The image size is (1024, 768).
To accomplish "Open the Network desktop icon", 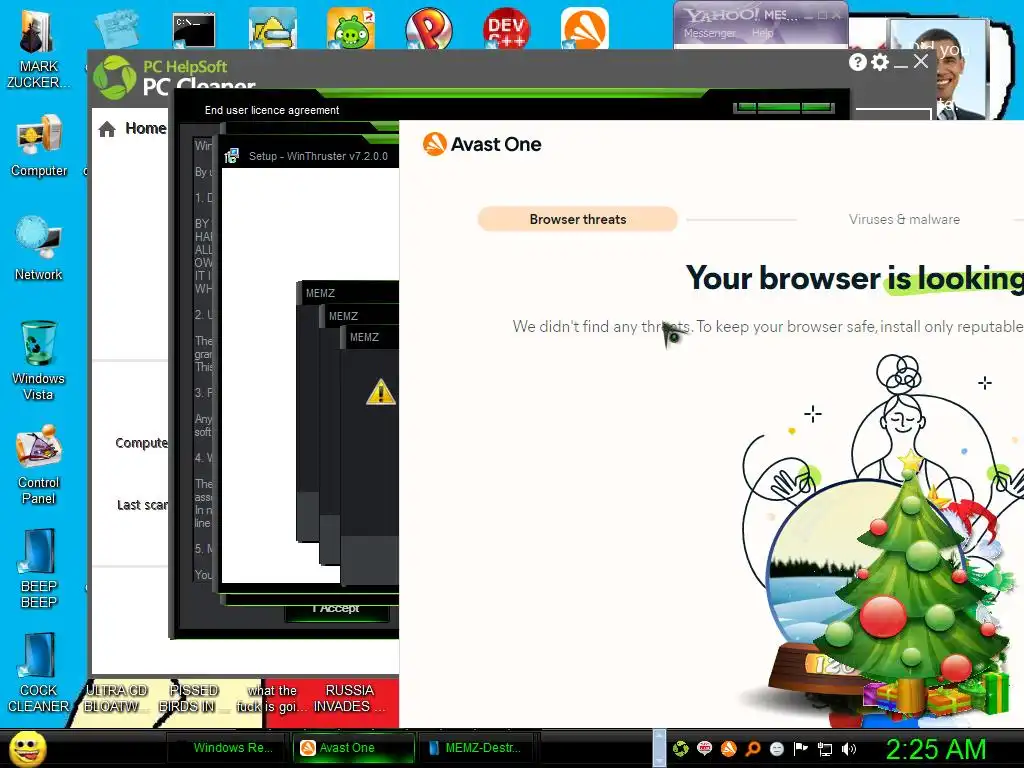I will [x=39, y=248].
